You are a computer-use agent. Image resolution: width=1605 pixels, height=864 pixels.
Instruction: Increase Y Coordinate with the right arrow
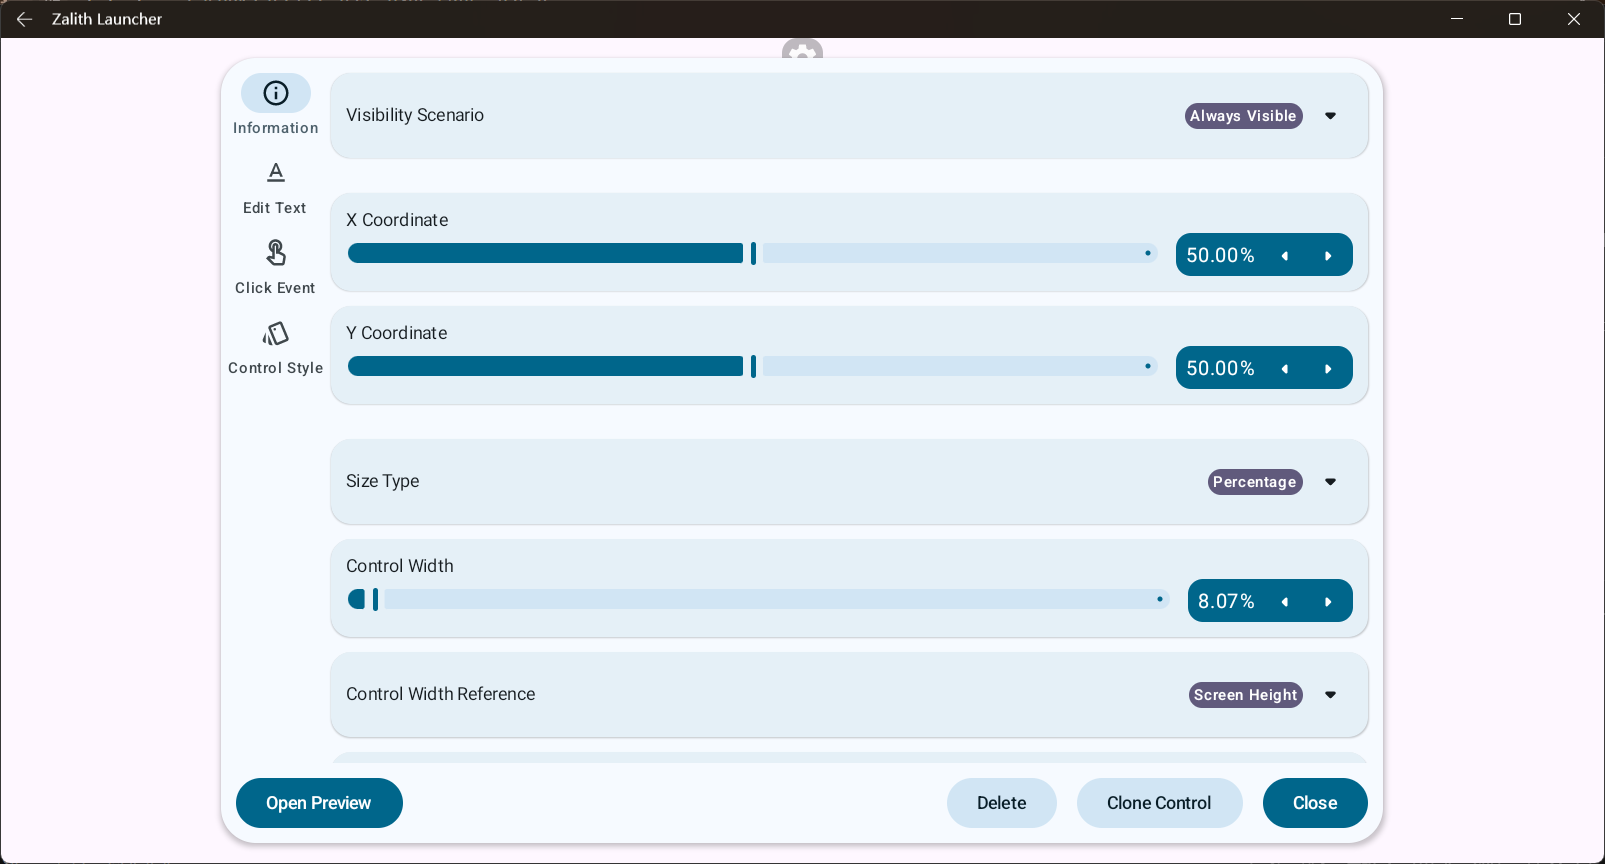(1328, 369)
